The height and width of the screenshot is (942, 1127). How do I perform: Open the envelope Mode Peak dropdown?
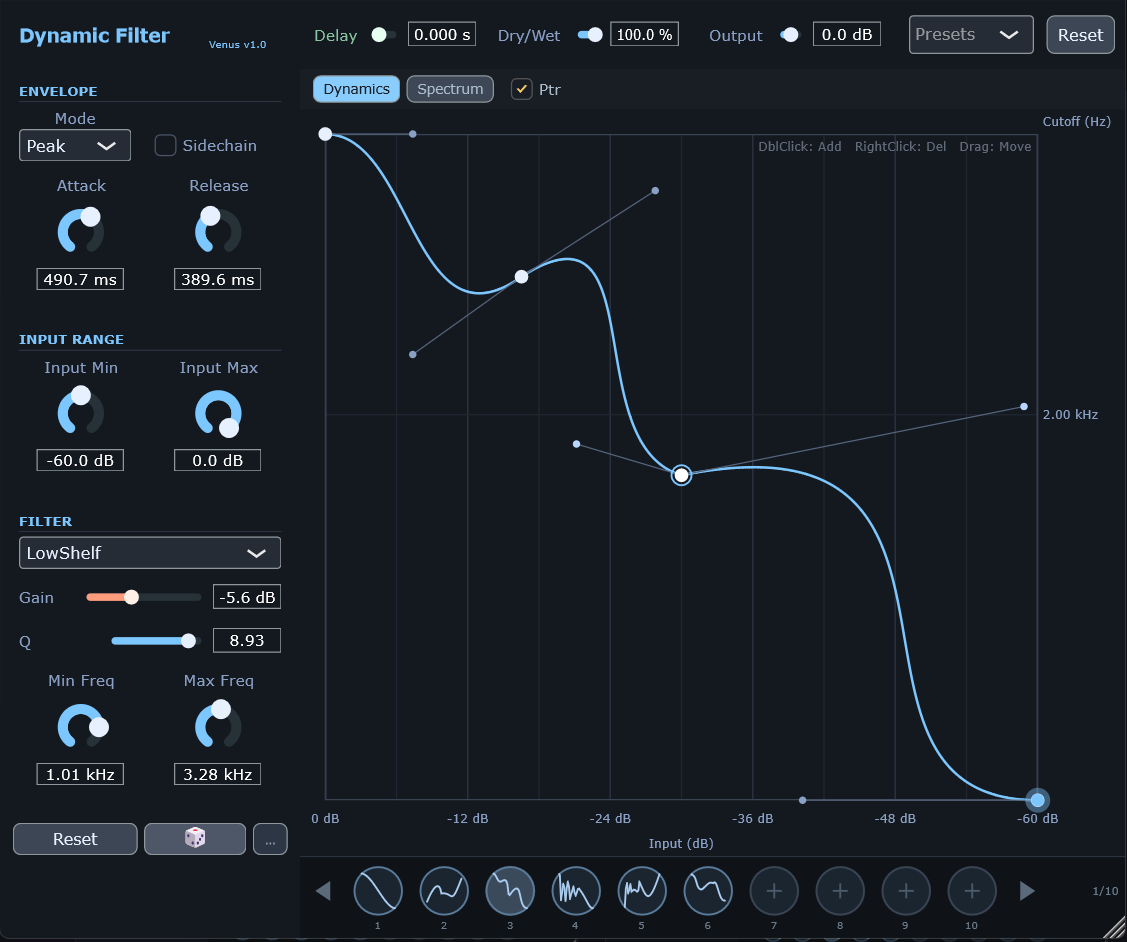coord(75,146)
